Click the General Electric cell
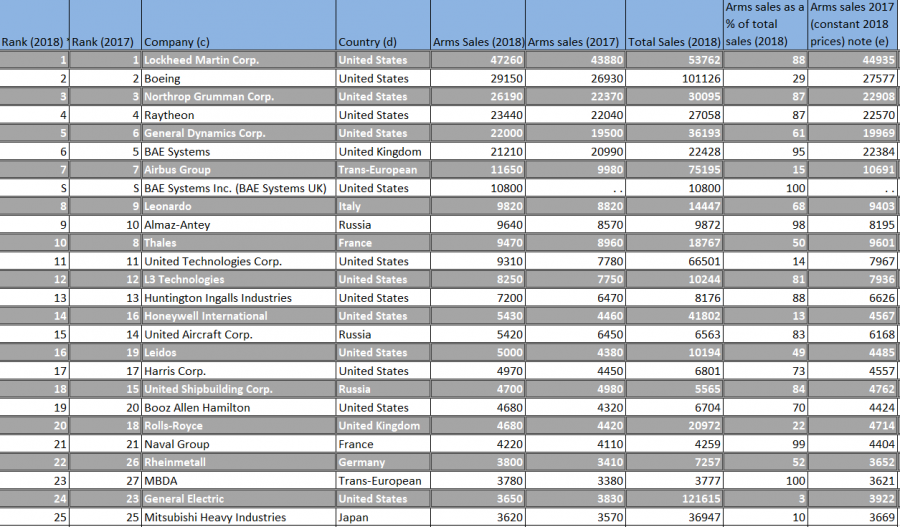Screen dimensions: 900x527 tap(239, 499)
